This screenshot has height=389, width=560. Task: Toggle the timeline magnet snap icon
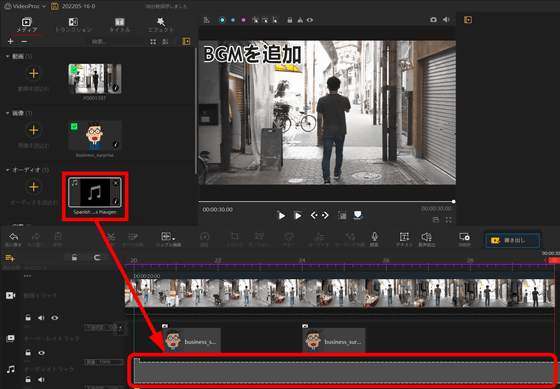pos(97,257)
